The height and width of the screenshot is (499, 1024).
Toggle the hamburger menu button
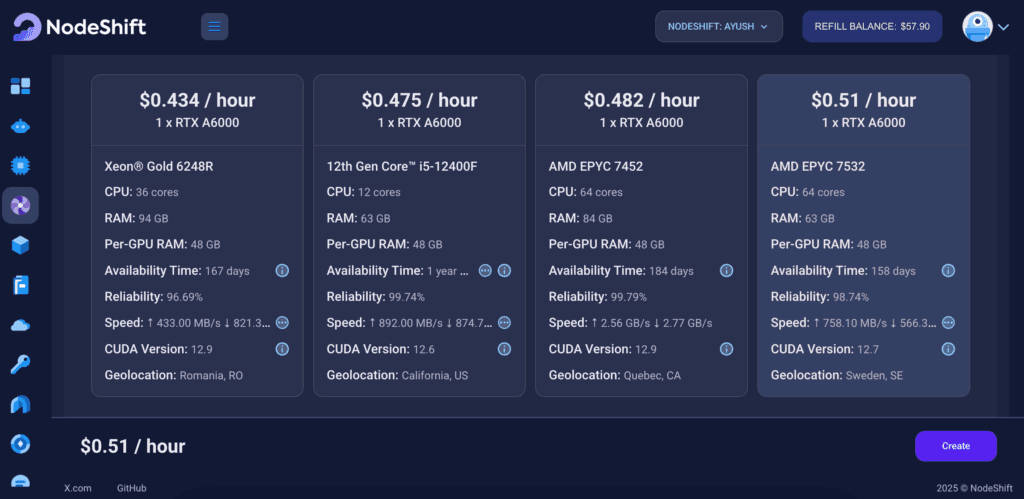(214, 27)
